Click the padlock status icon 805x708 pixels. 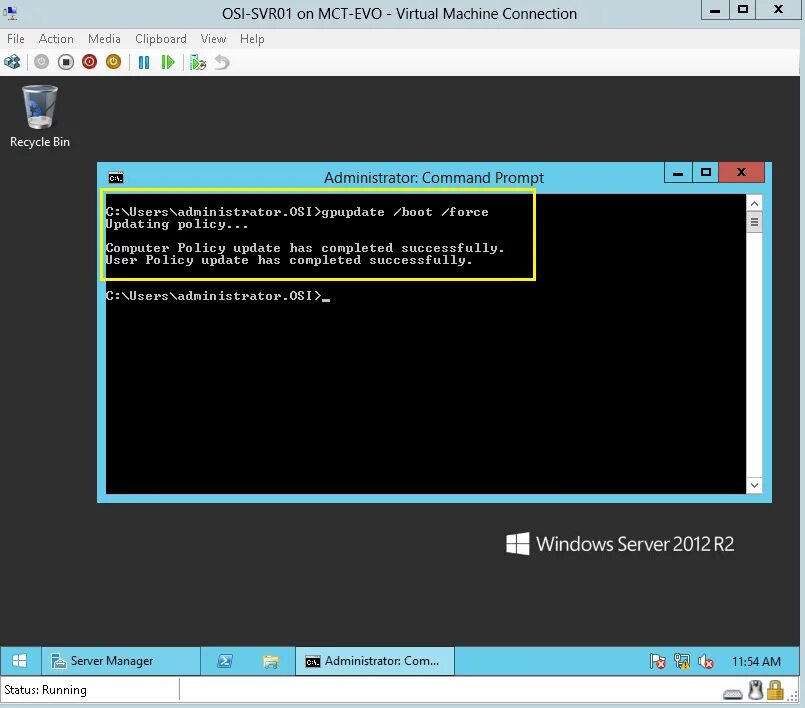point(775,690)
